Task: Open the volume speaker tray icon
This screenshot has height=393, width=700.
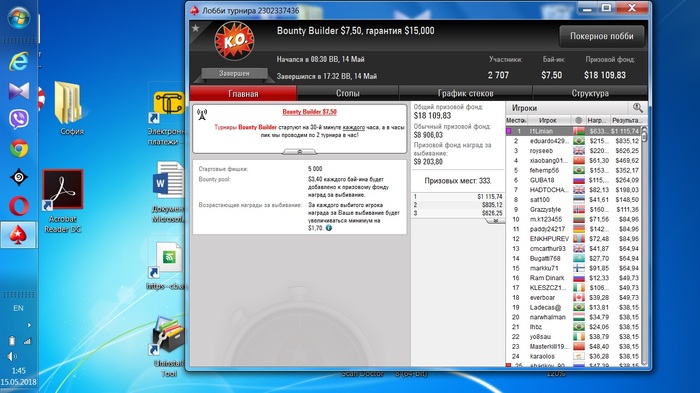Action: coord(12,356)
